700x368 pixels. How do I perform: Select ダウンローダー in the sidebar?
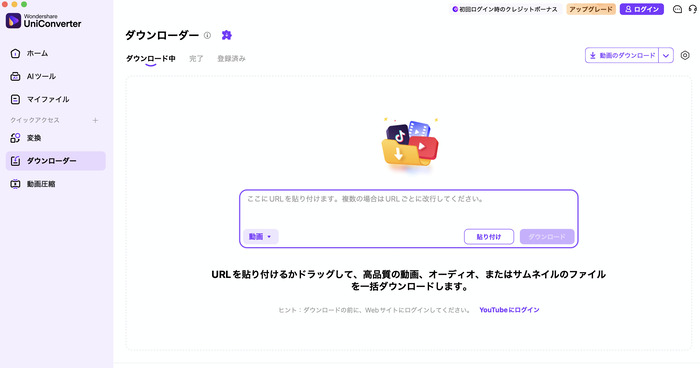coord(56,161)
